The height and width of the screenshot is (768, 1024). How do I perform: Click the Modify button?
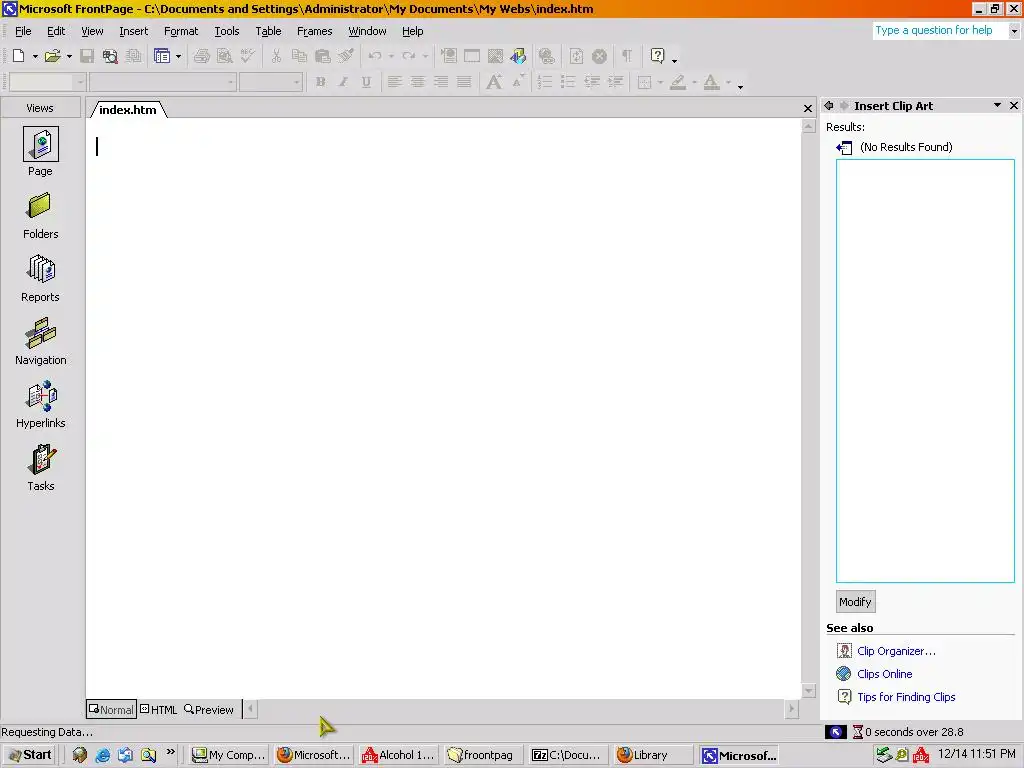point(855,601)
